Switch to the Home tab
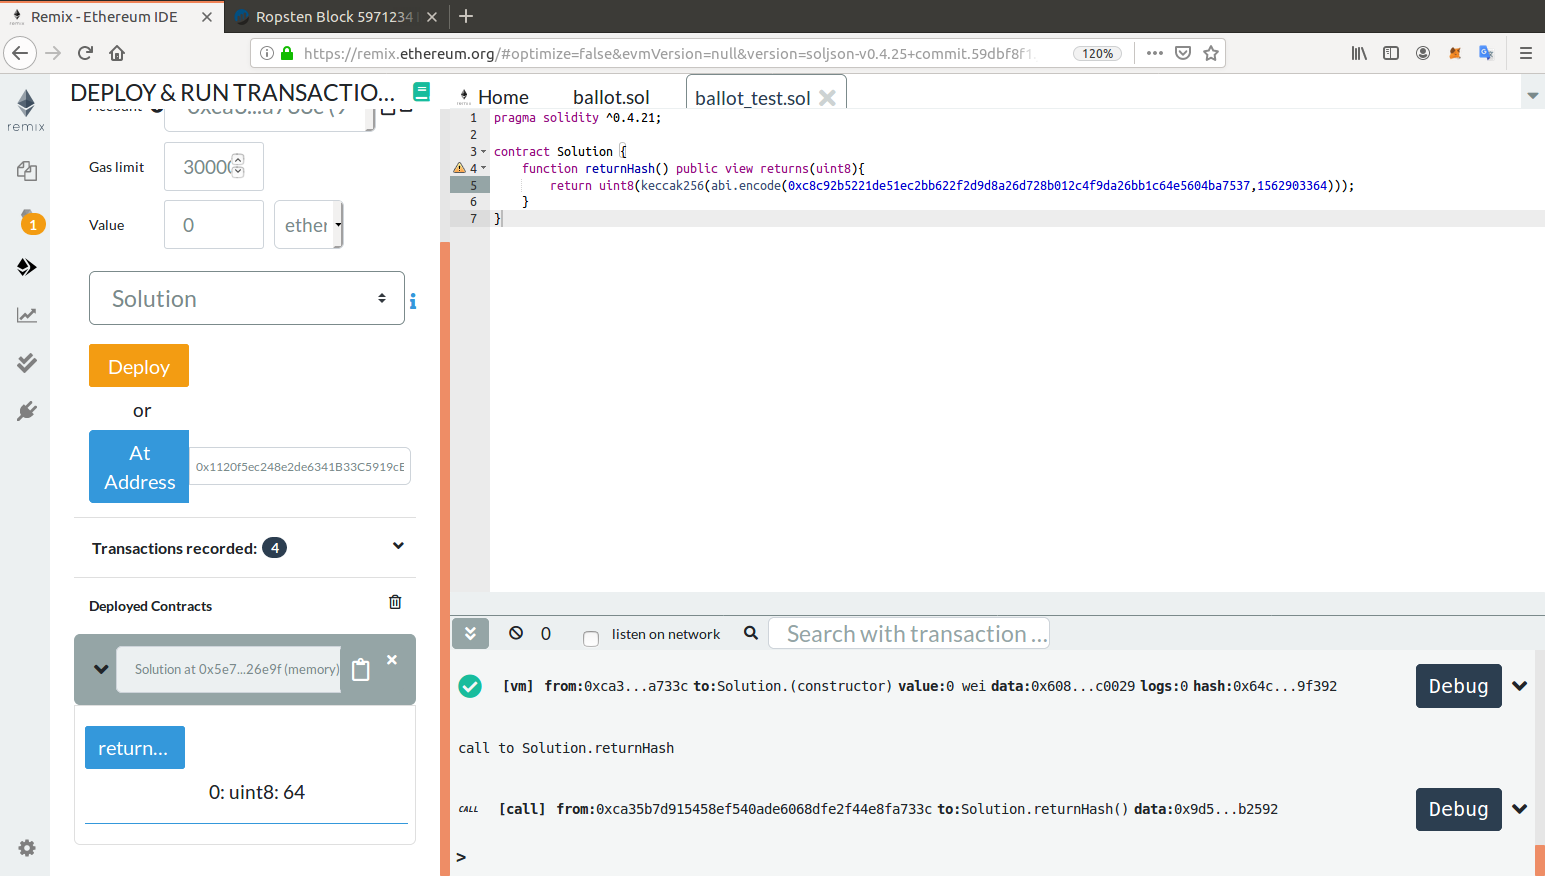This screenshot has width=1545, height=876. (x=503, y=97)
